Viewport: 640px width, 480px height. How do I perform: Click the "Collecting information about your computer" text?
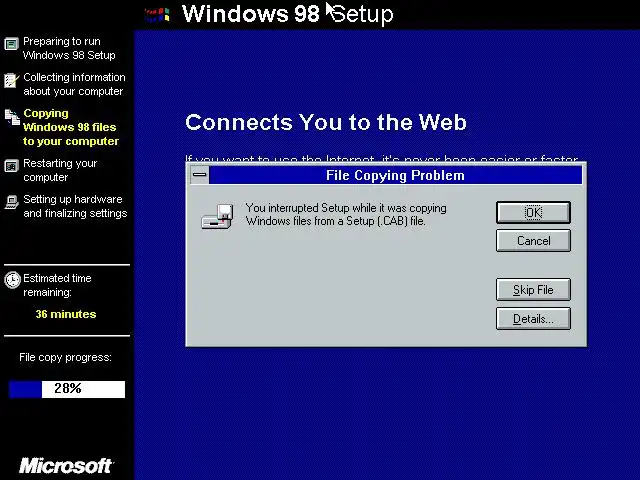click(74, 84)
